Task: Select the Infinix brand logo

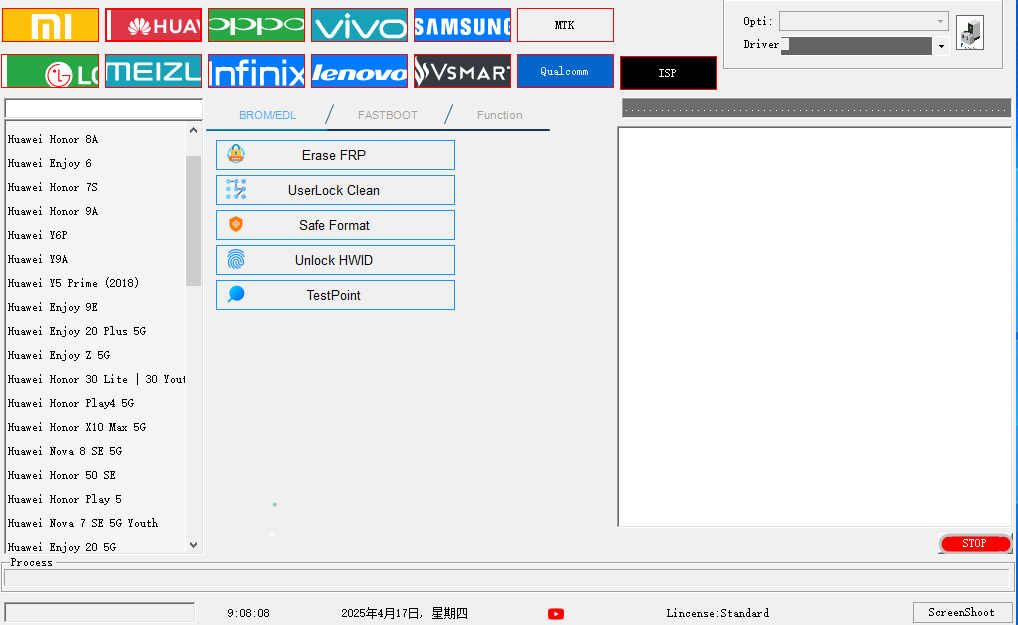Action: (x=256, y=71)
